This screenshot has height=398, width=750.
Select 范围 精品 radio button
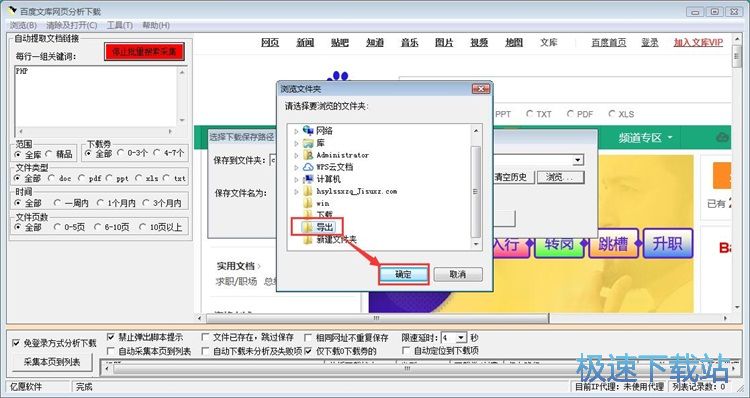point(49,154)
